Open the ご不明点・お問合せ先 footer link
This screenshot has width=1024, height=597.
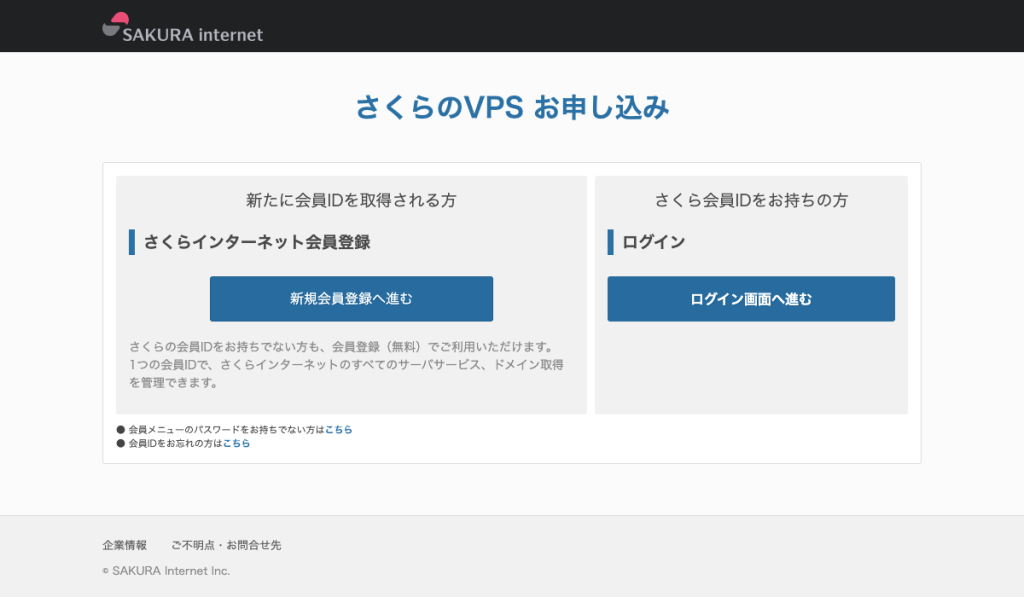[x=226, y=545]
